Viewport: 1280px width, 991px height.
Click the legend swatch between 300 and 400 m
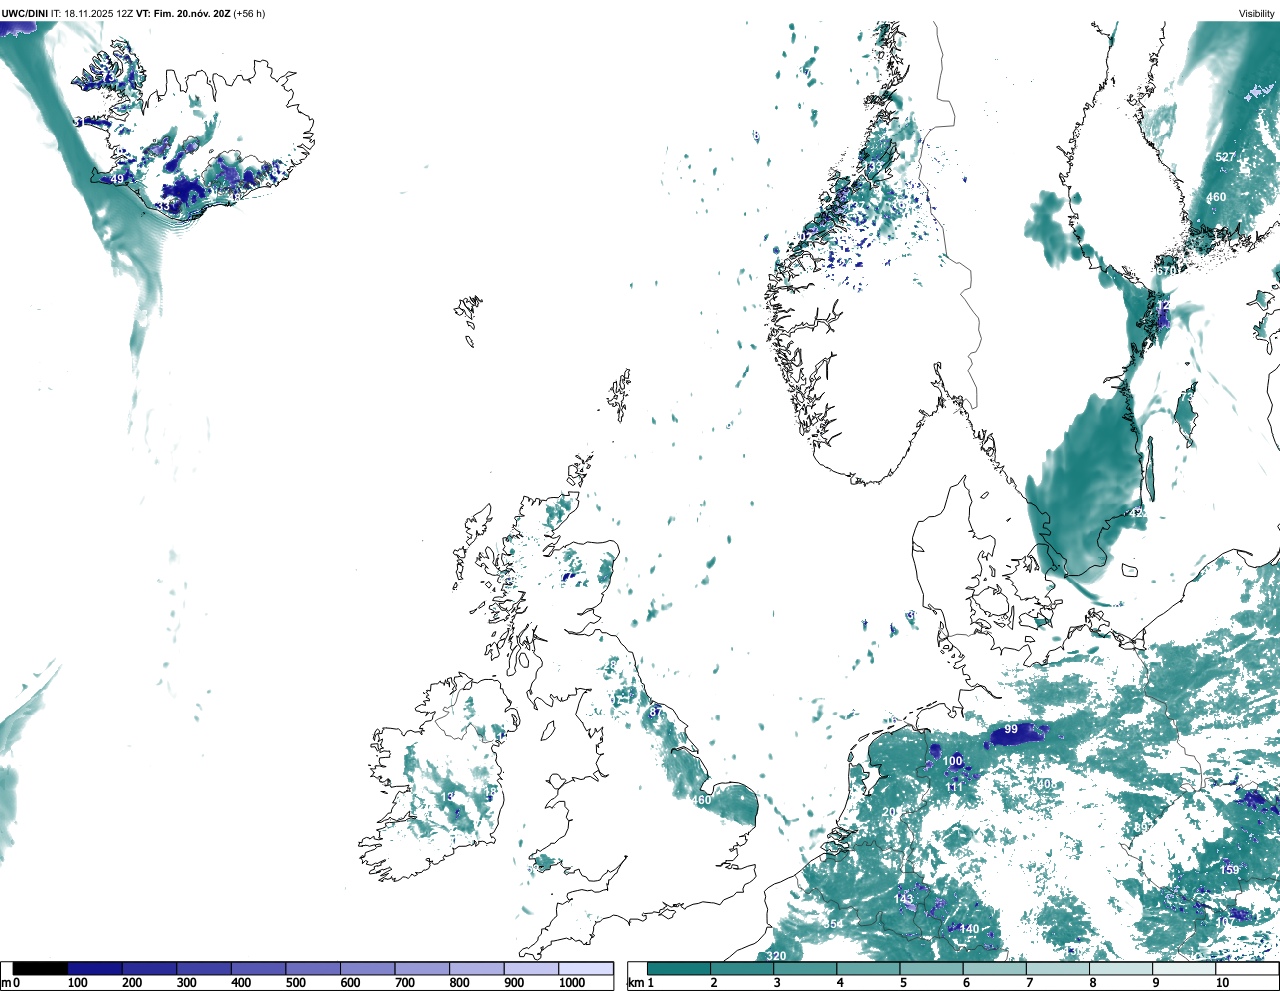(204, 968)
